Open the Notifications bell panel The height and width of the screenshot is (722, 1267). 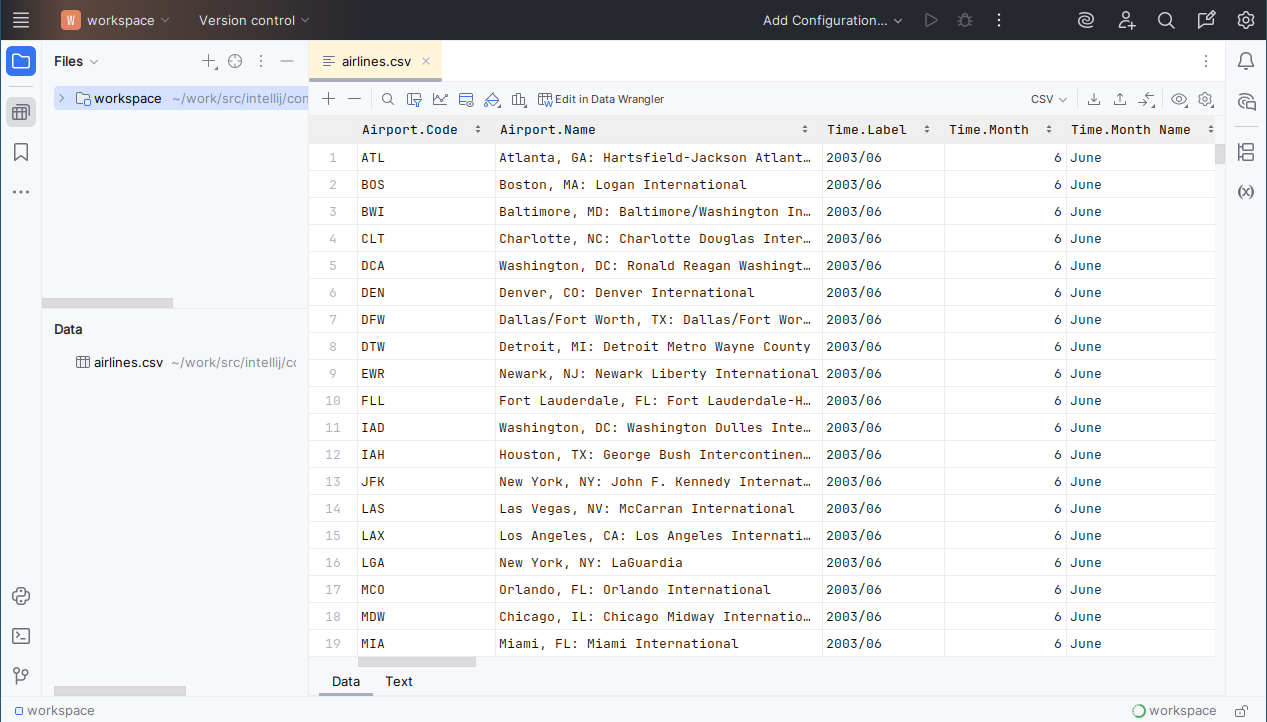tap(1245, 61)
